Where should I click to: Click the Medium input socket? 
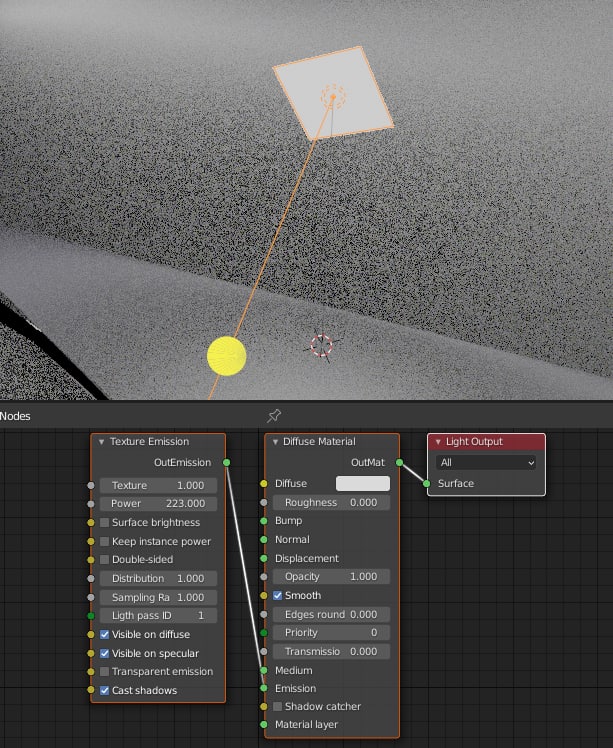point(264,670)
